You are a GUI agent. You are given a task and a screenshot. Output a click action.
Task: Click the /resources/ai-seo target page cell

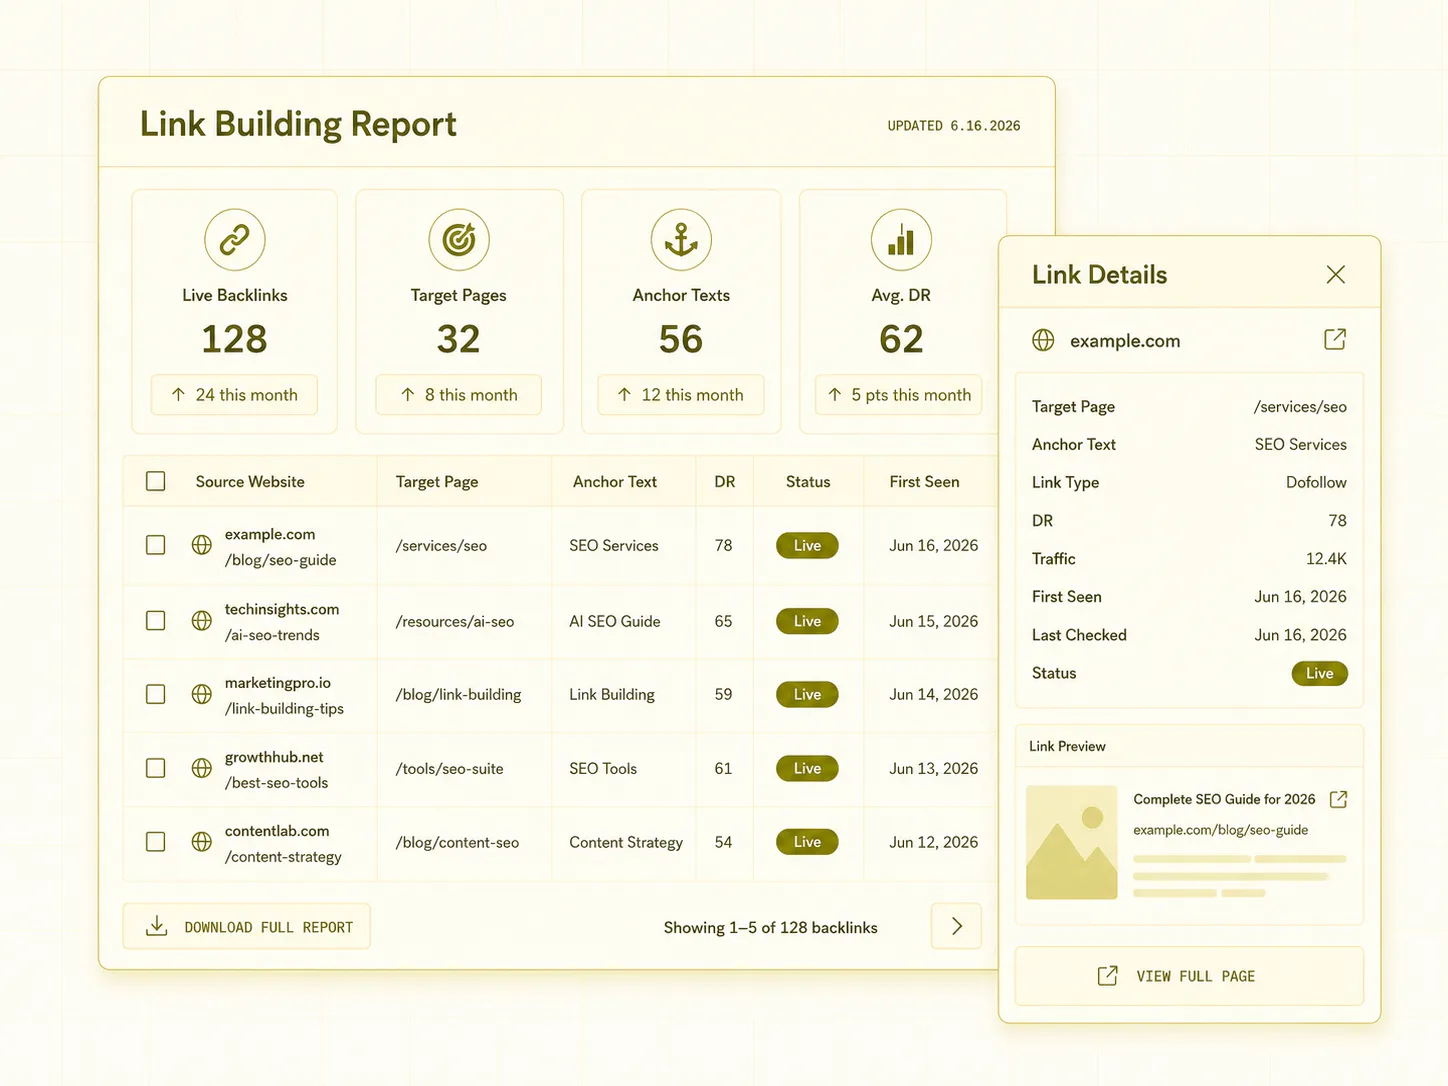(455, 621)
